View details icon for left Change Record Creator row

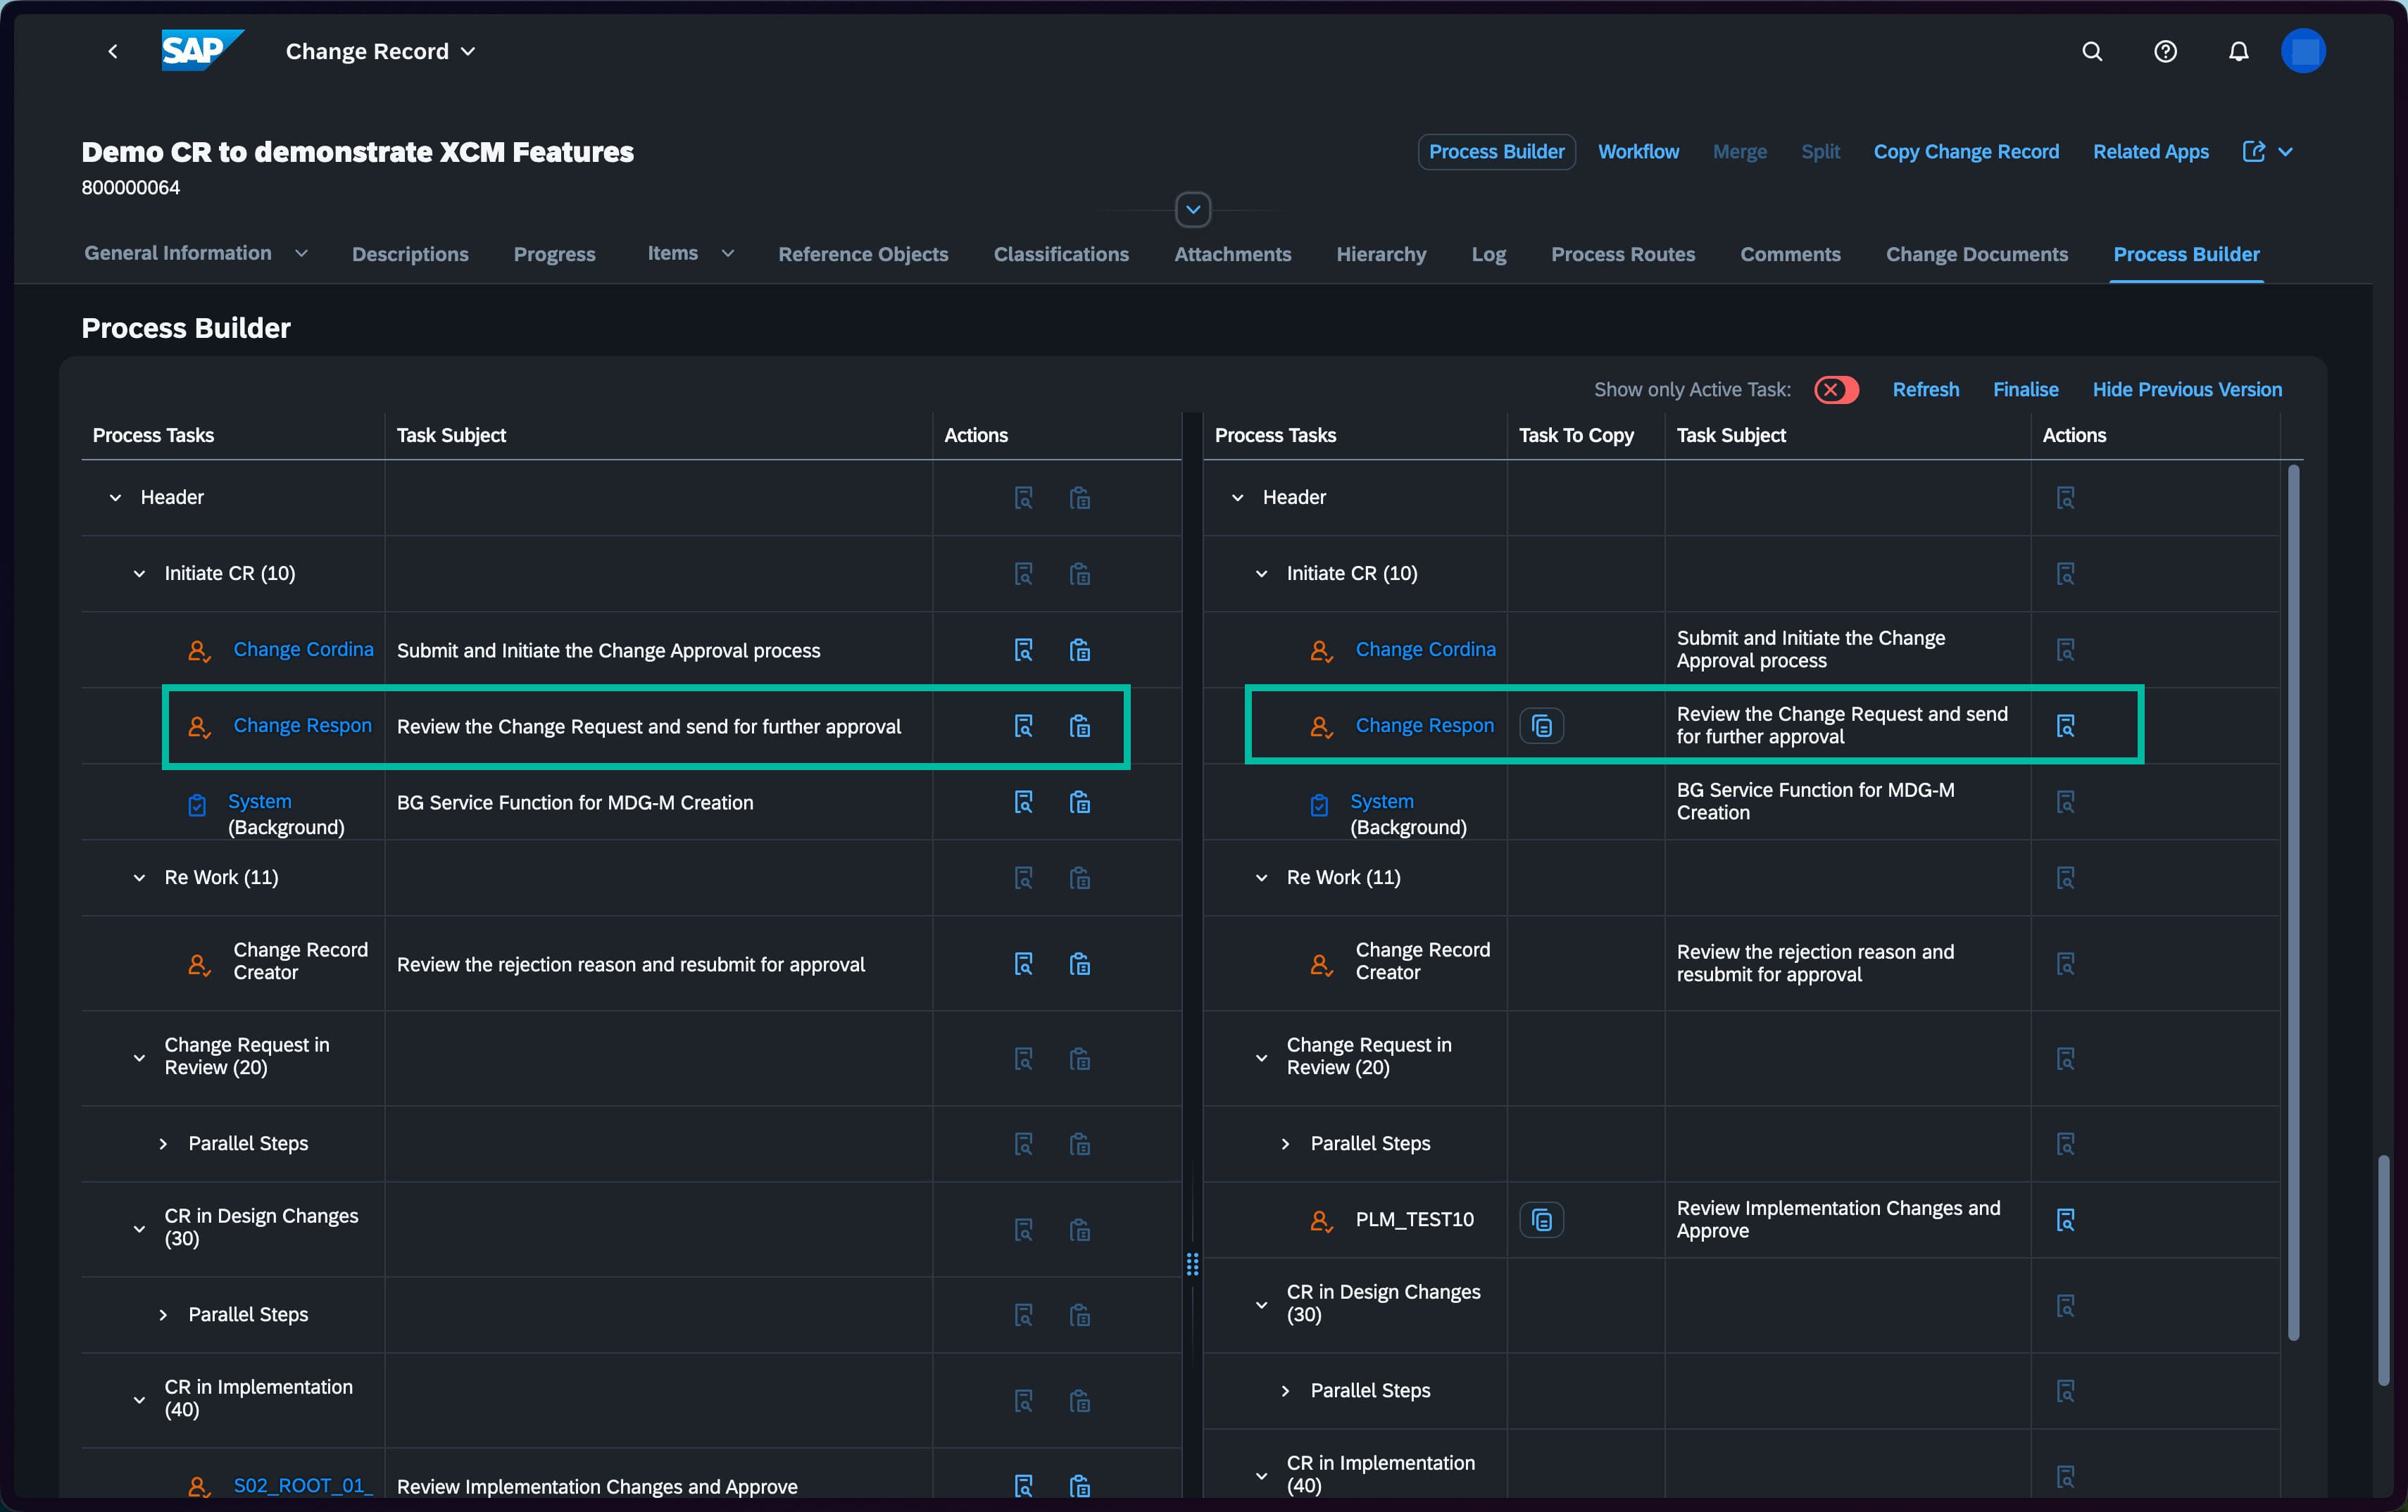pos(1023,964)
